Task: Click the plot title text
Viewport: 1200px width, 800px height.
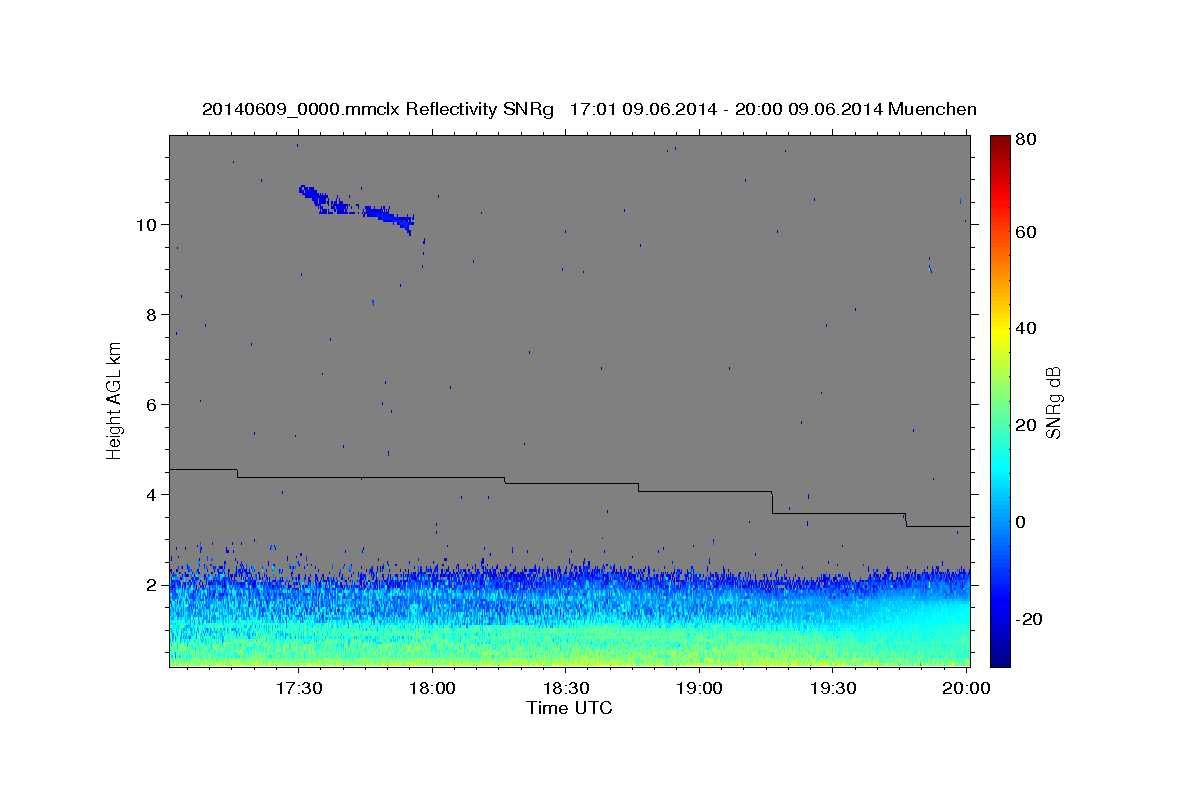Action: (x=589, y=109)
